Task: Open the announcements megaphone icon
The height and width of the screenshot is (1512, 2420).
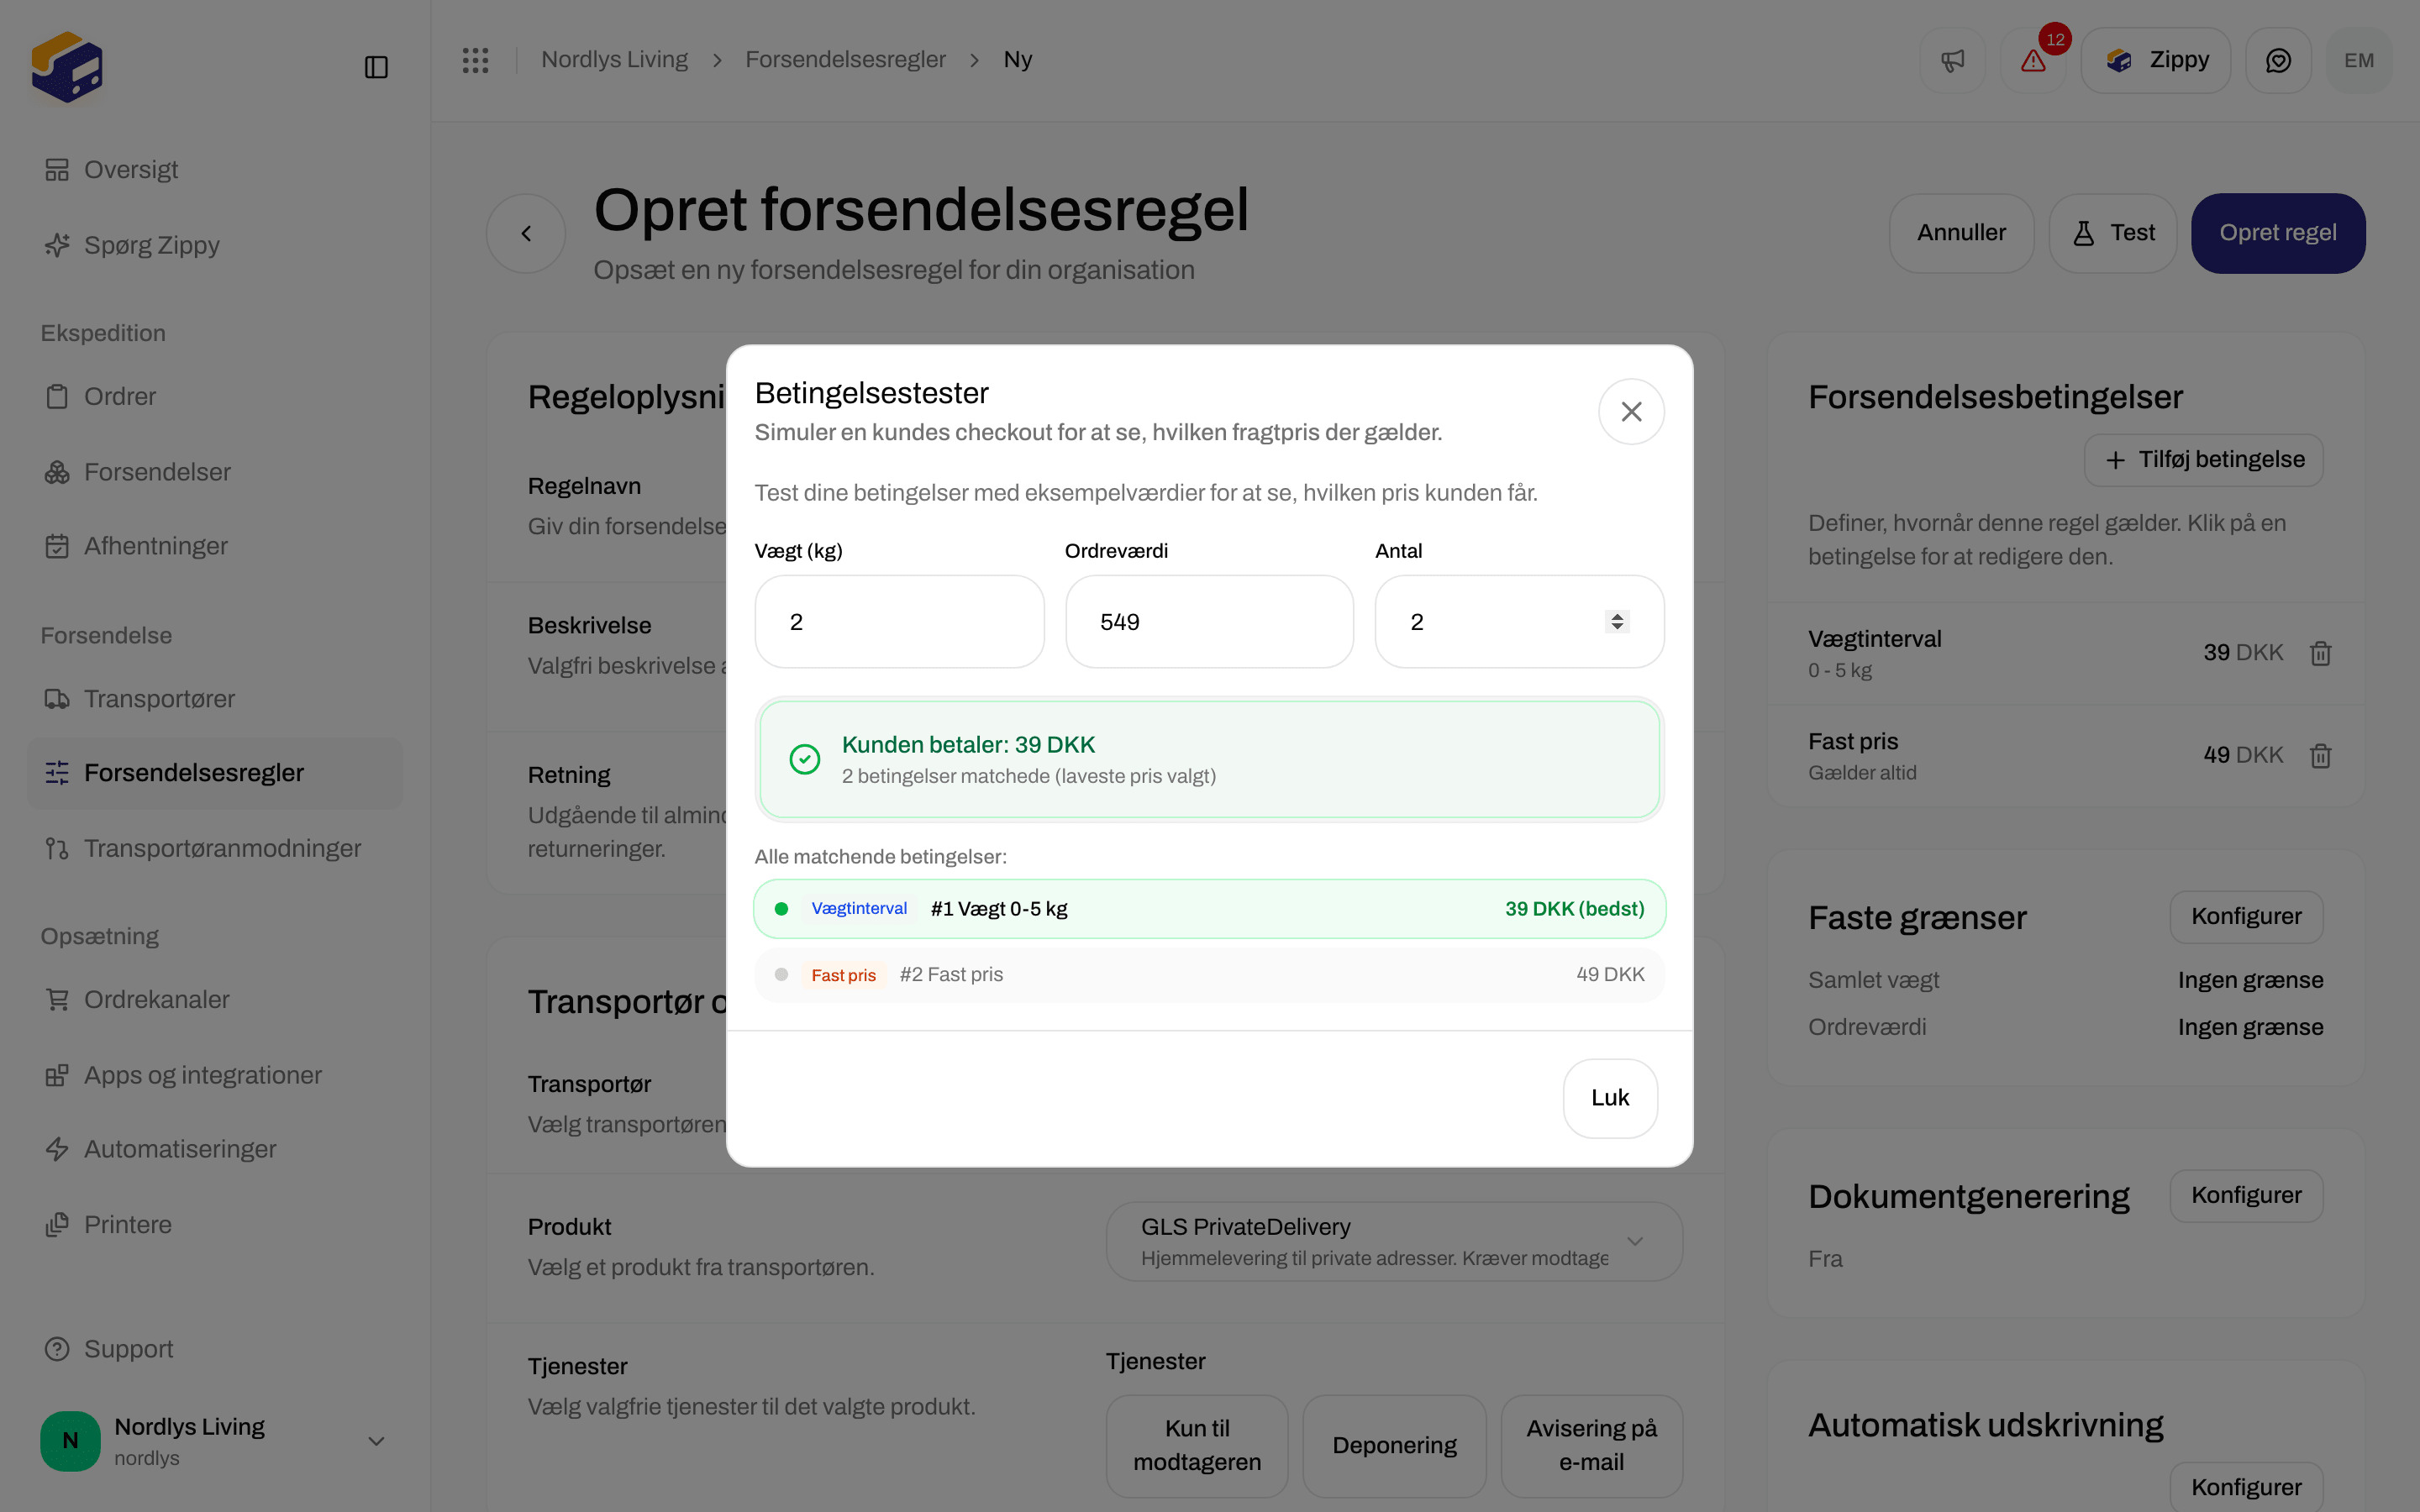Action: (1952, 61)
